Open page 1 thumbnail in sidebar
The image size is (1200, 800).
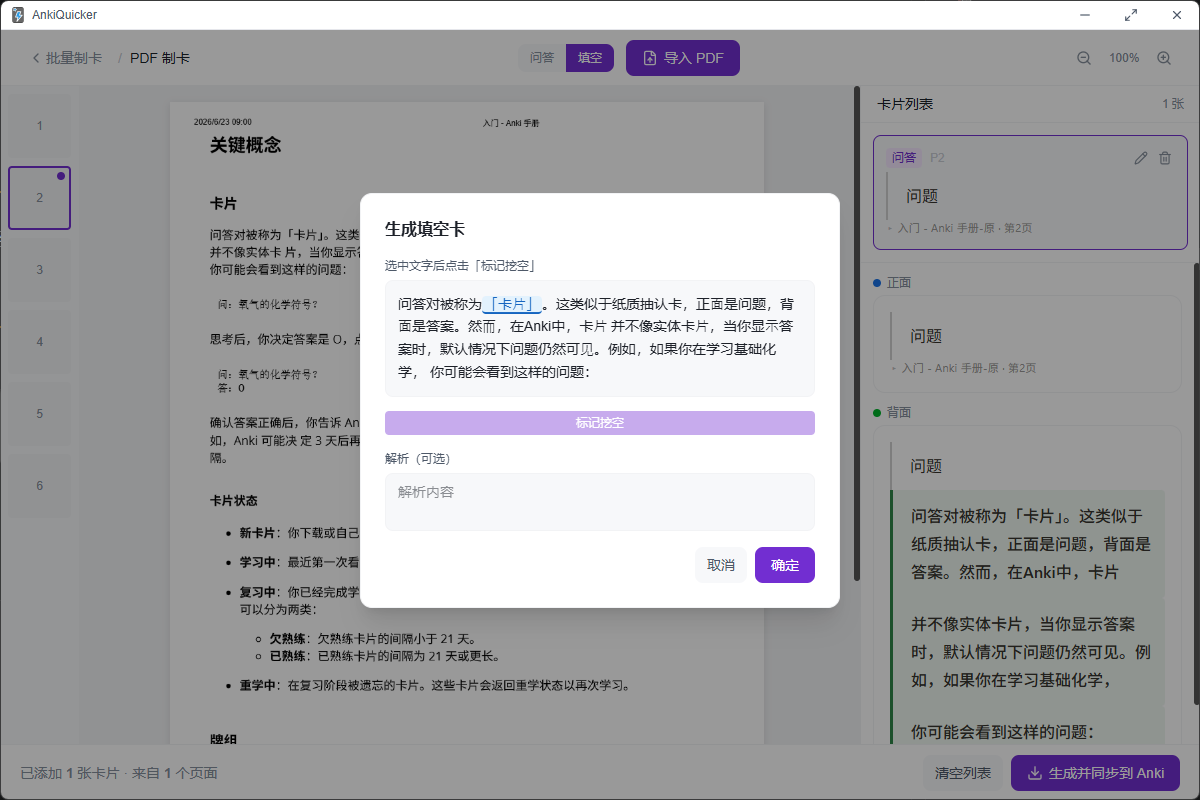[40, 126]
